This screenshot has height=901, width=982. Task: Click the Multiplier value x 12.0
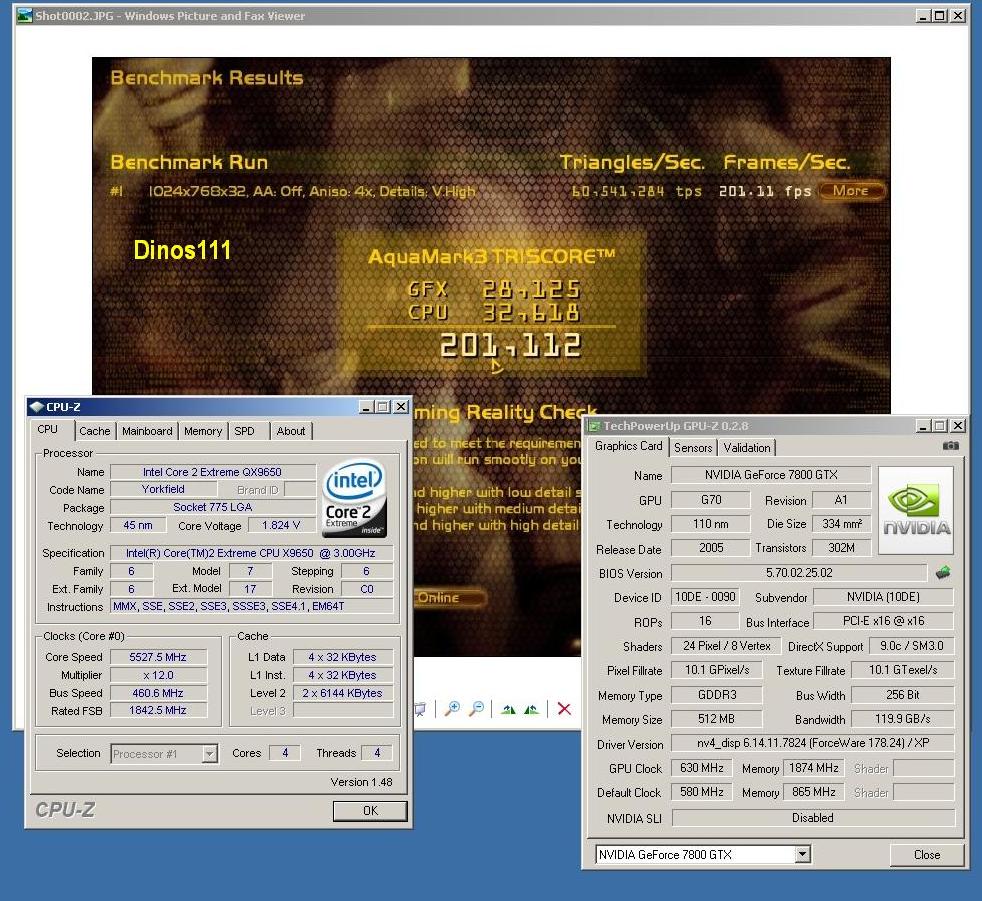tap(158, 675)
